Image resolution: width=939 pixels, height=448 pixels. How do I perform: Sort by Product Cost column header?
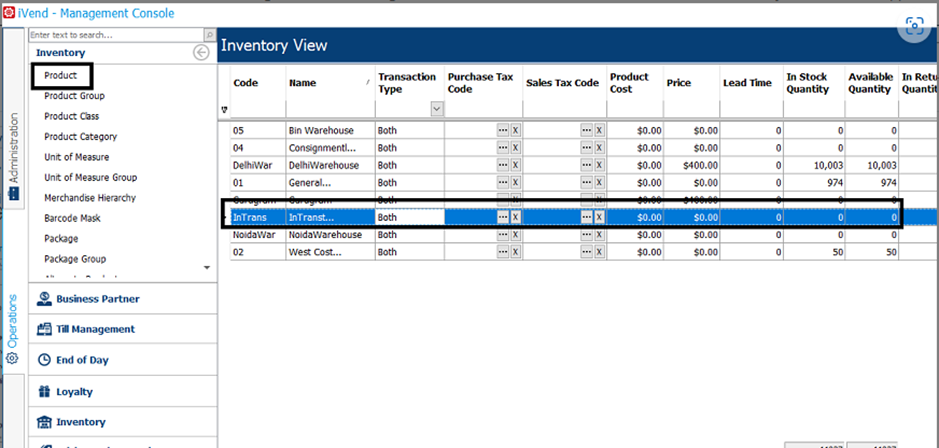635,83
